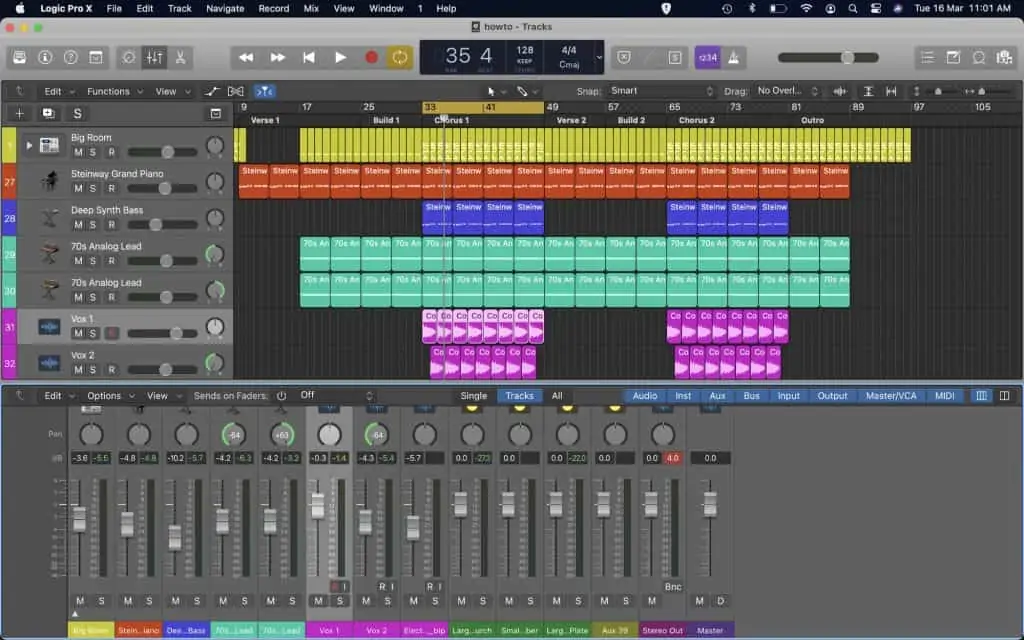Go to beginning with transport button
This screenshot has height=640, width=1024.
pos(309,57)
